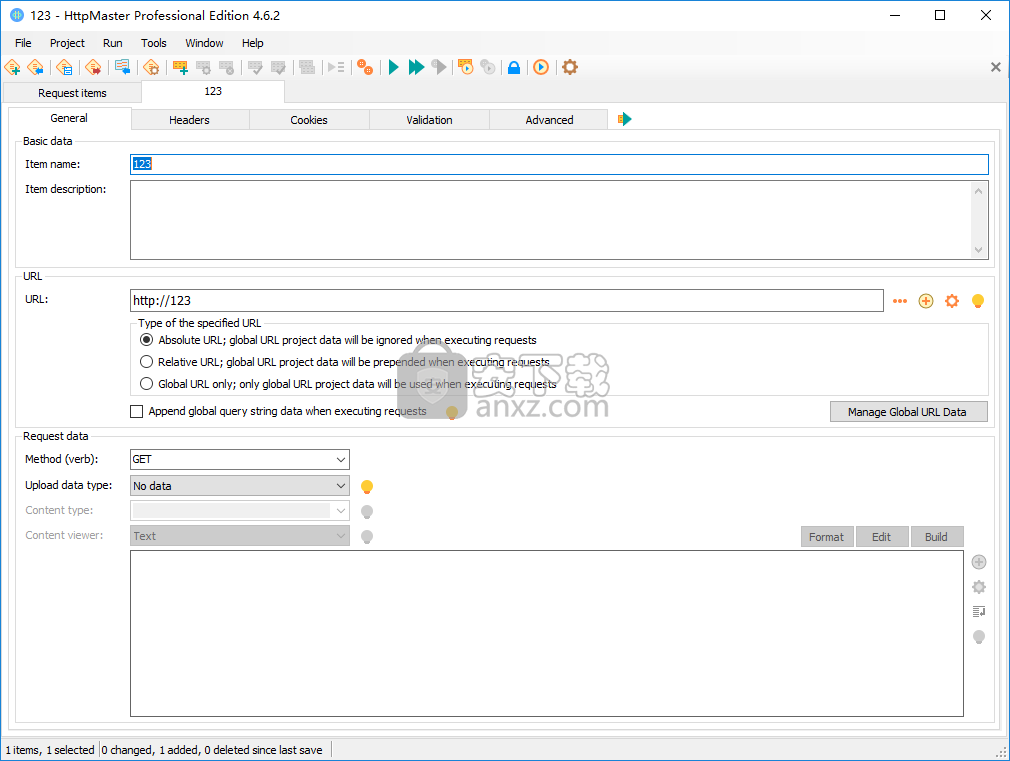Click the orange parameters circles toolbar icon
This screenshot has height=761, width=1010.
point(365,67)
